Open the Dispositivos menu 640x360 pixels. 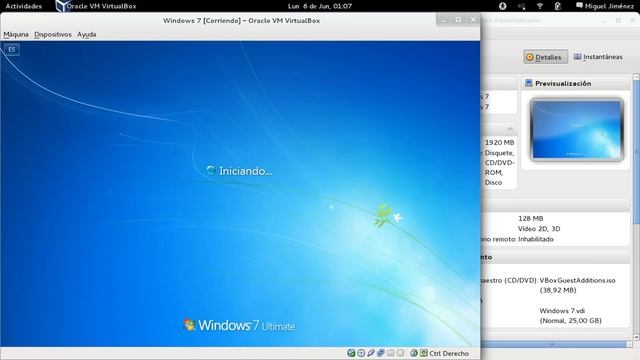pos(53,34)
